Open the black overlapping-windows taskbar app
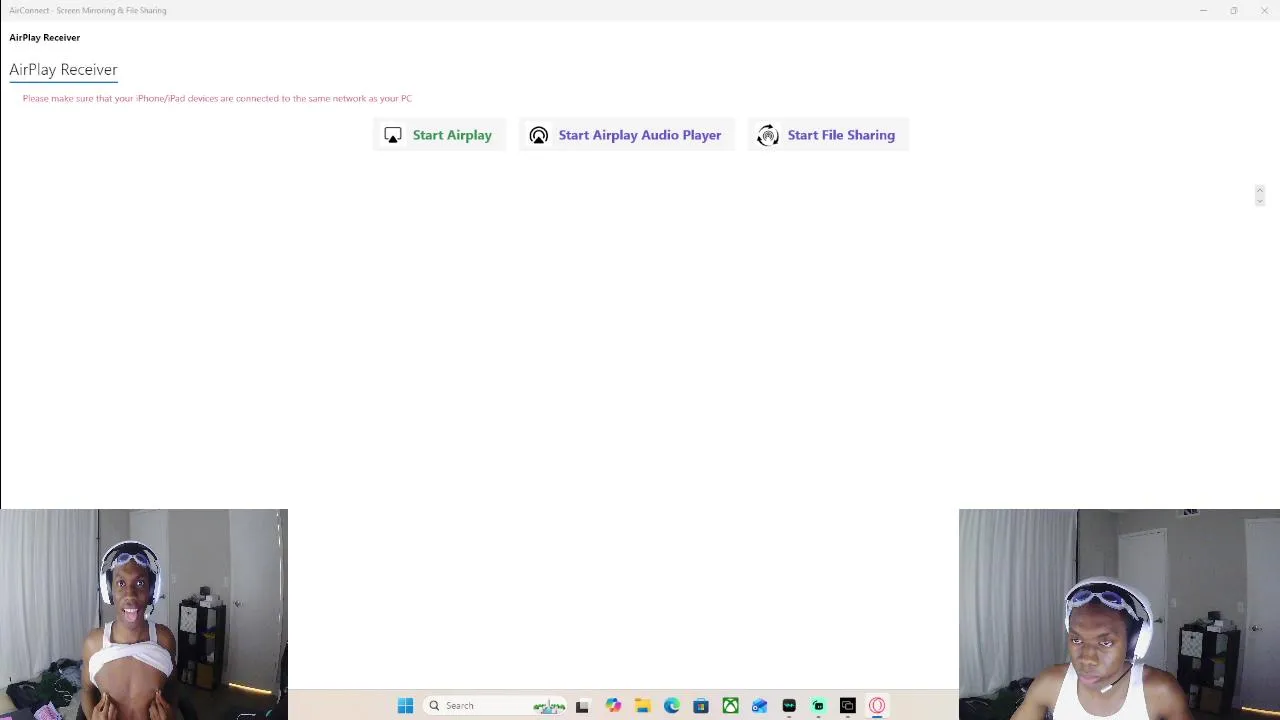Viewport: 1280px width, 720px height. click(x=847, y=706)
